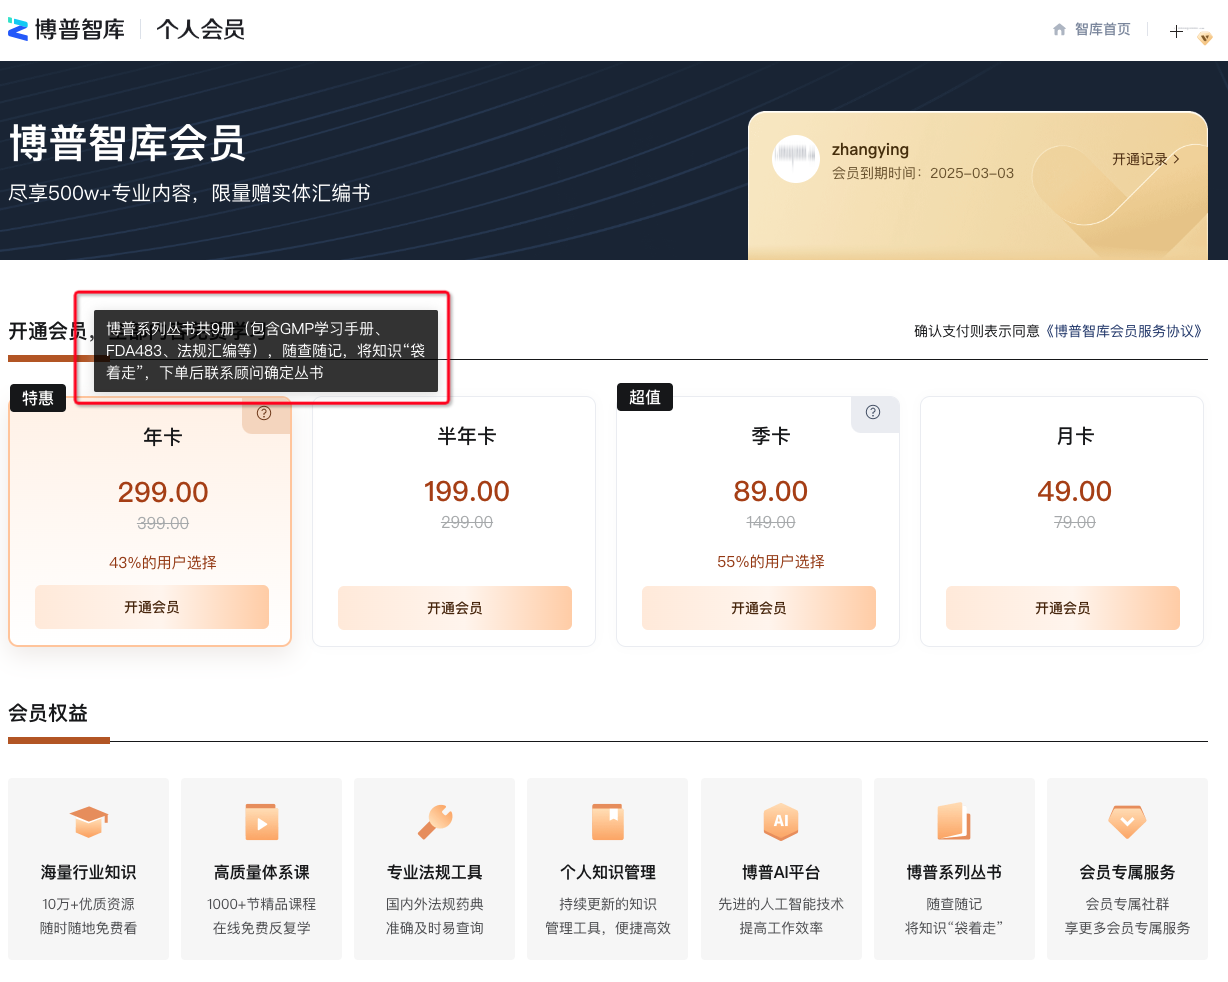This screenshot has width=1228, height=982.
Task: Click the 博普AI平台 benefit title
Action: tap(781, 872)
